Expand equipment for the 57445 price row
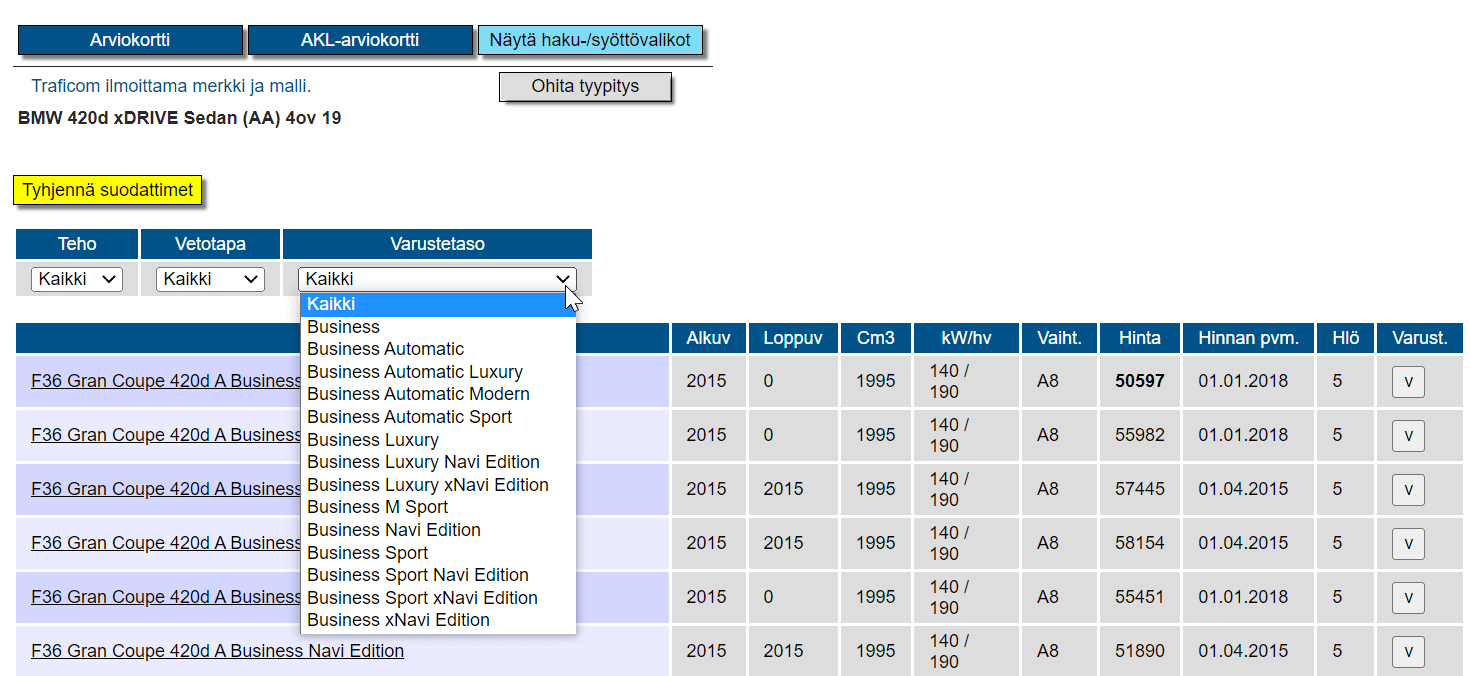This screenshot has width=1470, height=676. (x=1408, y=489)
